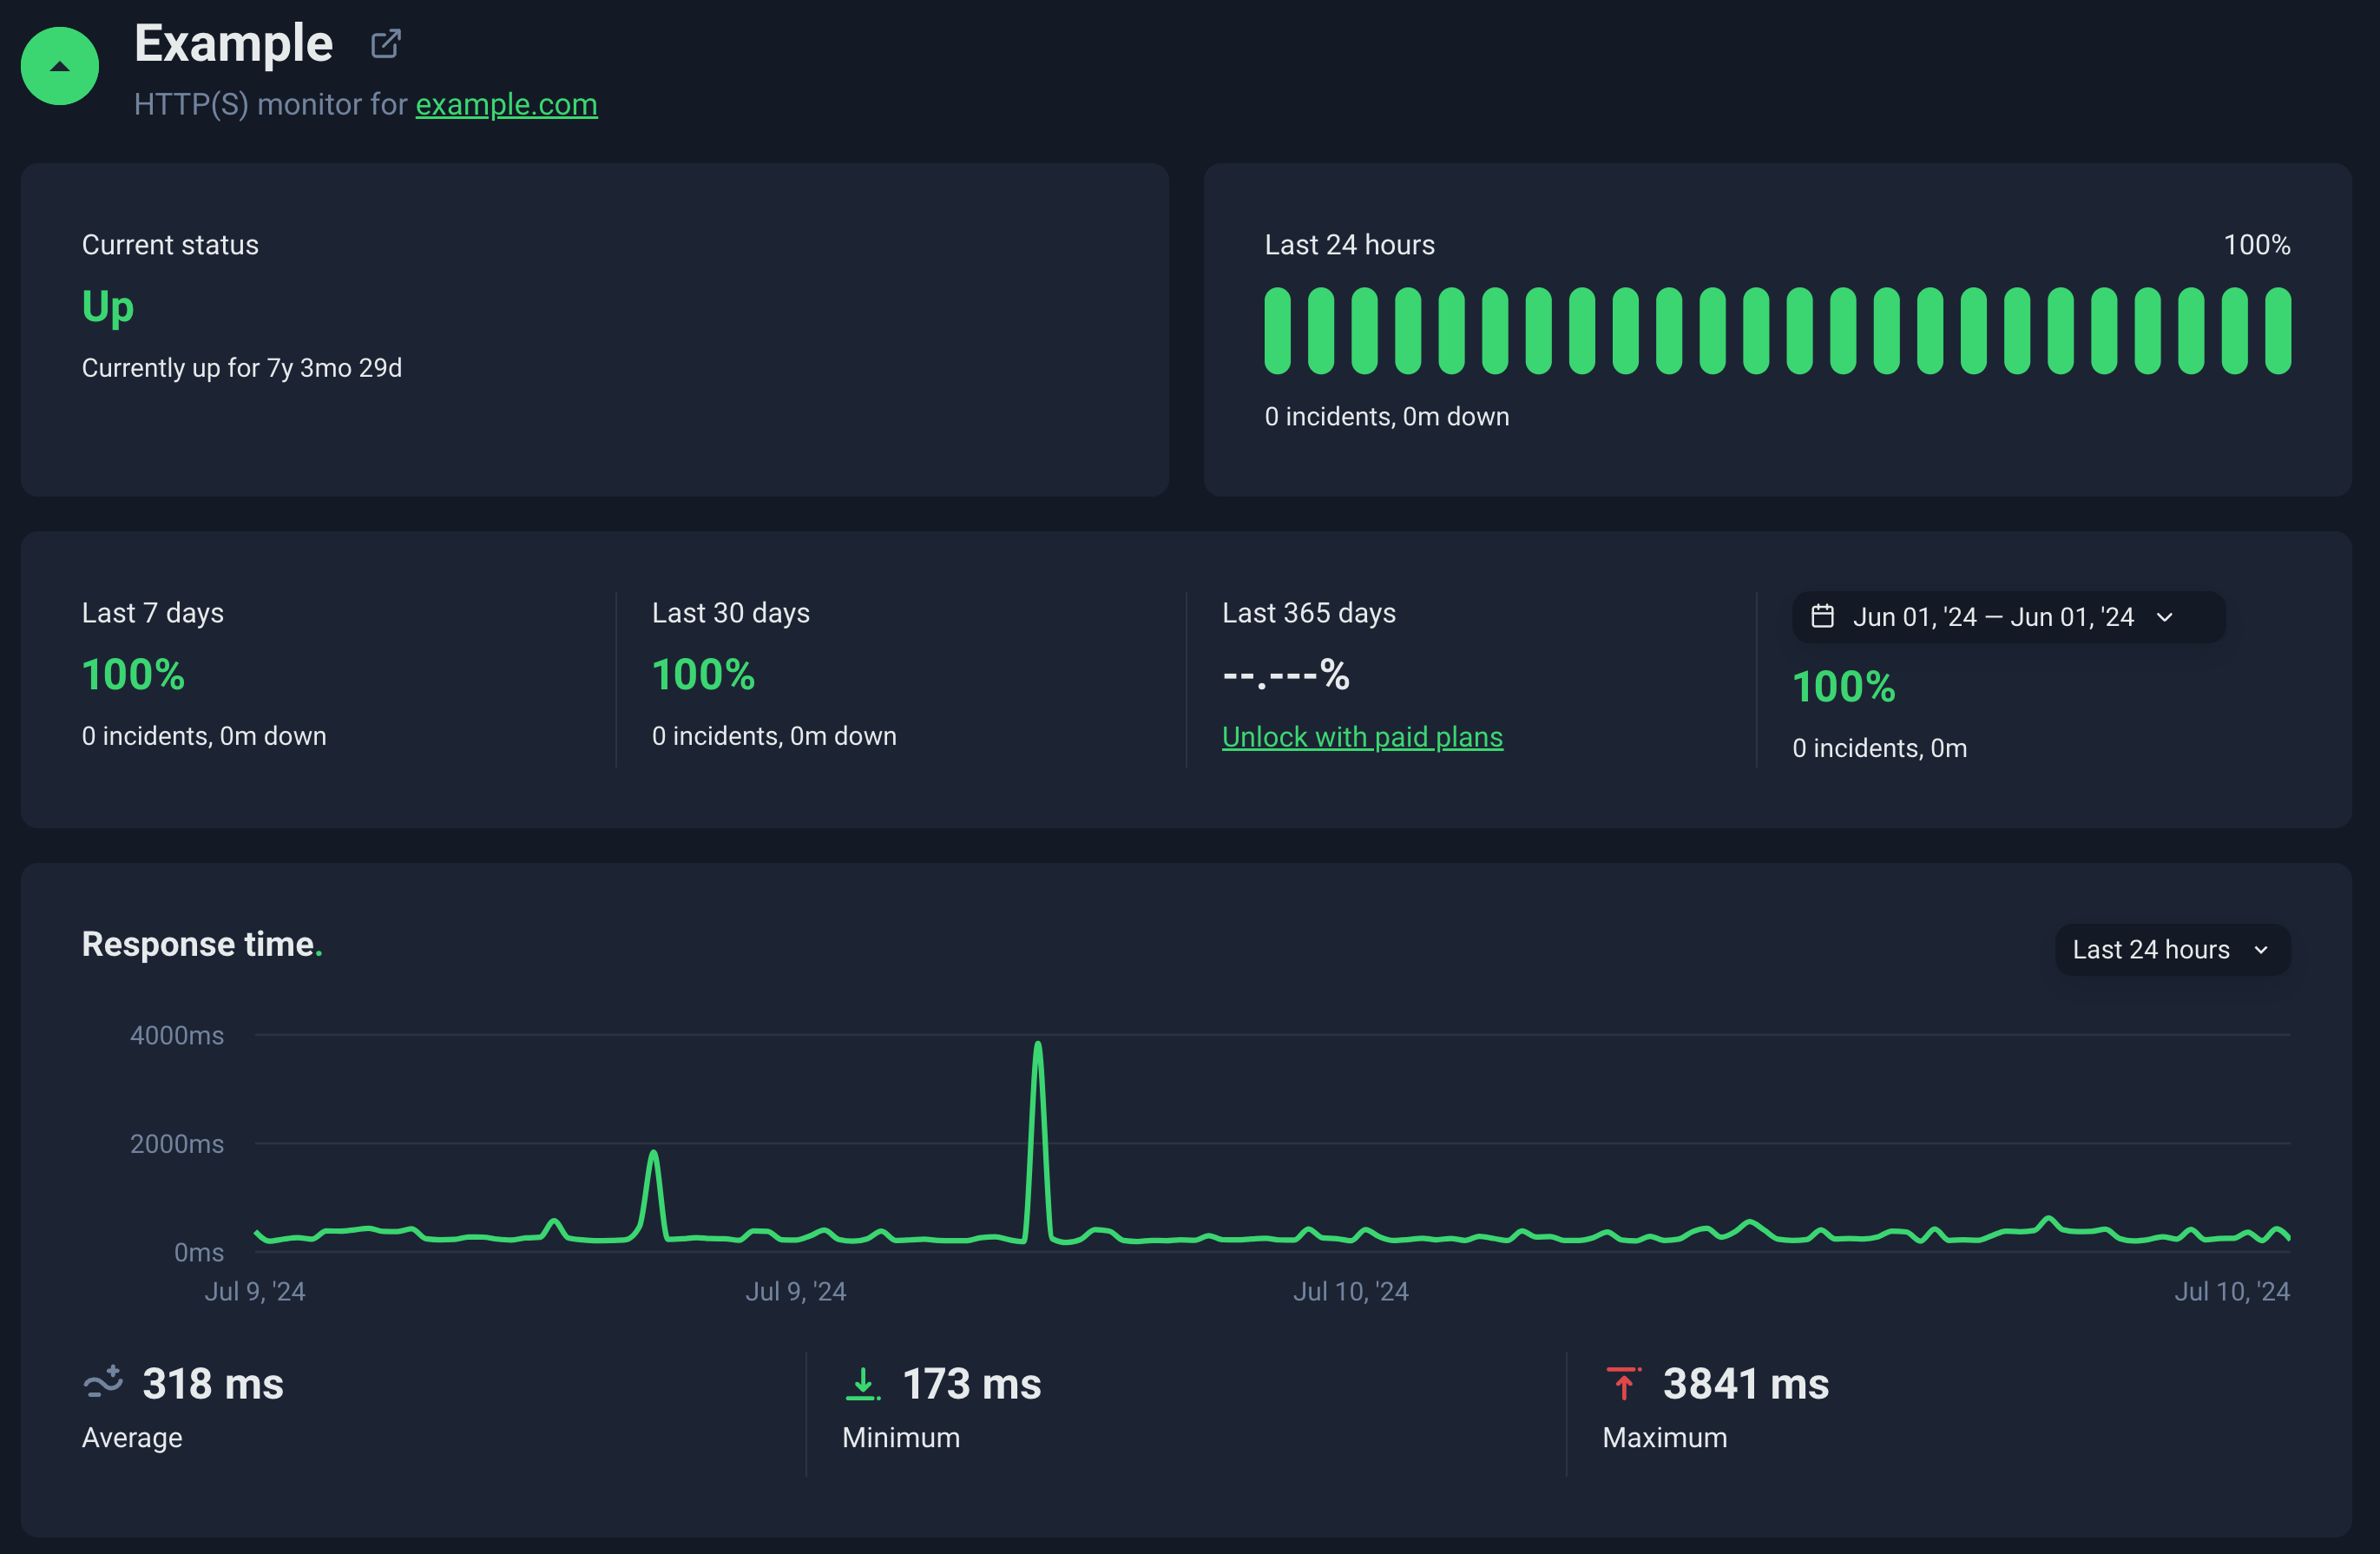The width and height of the screenshot is (2380, 1554).
Task: Click the 4000ms axis label
Action: click(177, 1035)
